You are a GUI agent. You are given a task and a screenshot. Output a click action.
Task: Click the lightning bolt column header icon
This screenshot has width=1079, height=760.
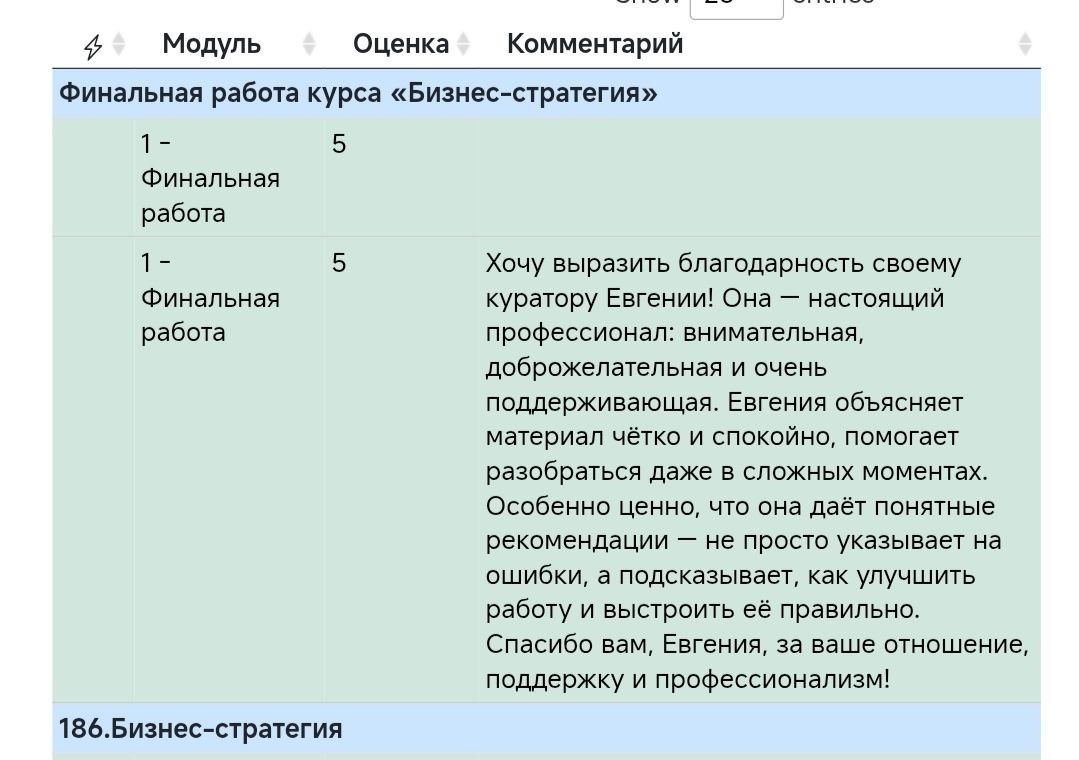point(93,46)
